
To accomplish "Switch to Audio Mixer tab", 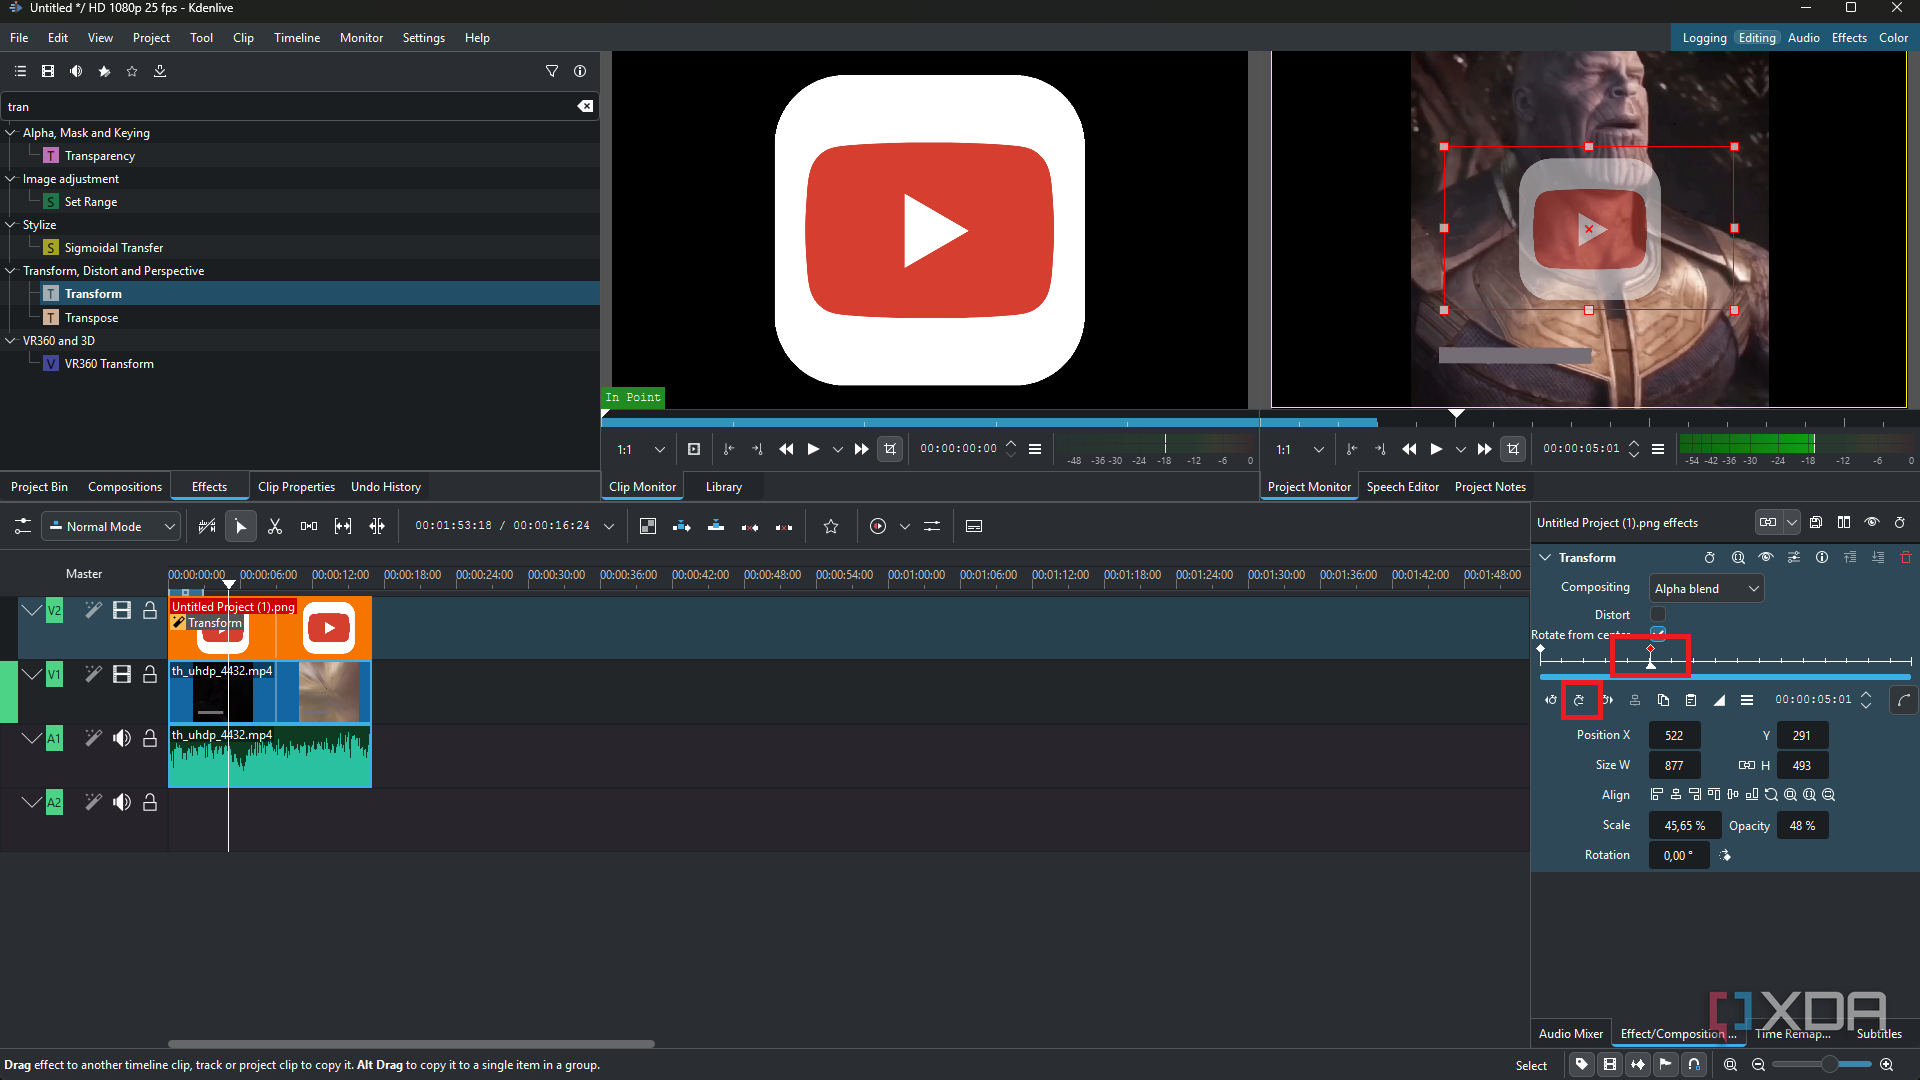I will [x=1571, y=1033].
